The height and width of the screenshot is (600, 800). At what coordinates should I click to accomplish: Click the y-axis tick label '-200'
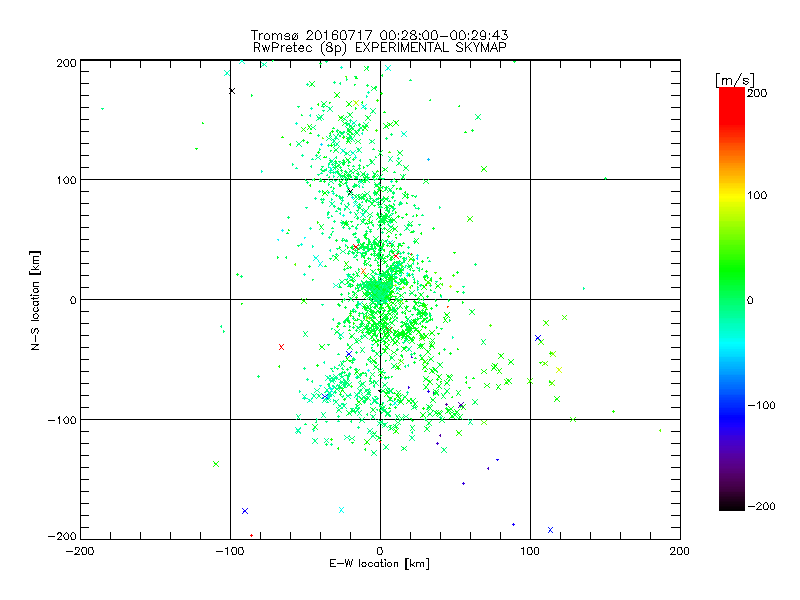[x=62, y=537]
